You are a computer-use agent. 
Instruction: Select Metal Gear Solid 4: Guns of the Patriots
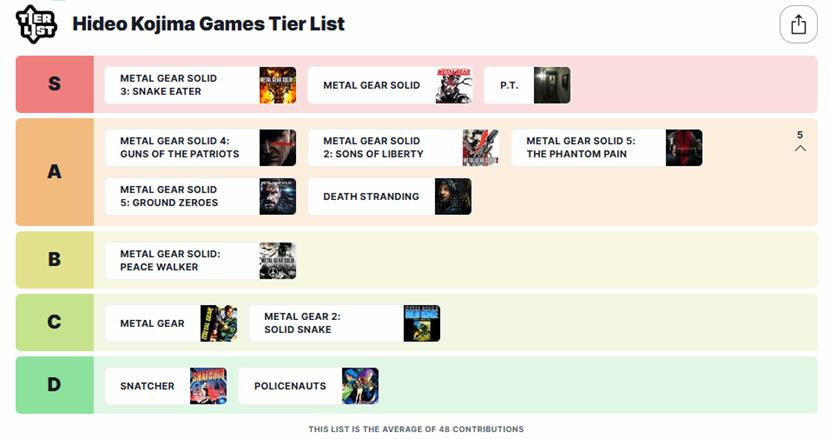201,148
